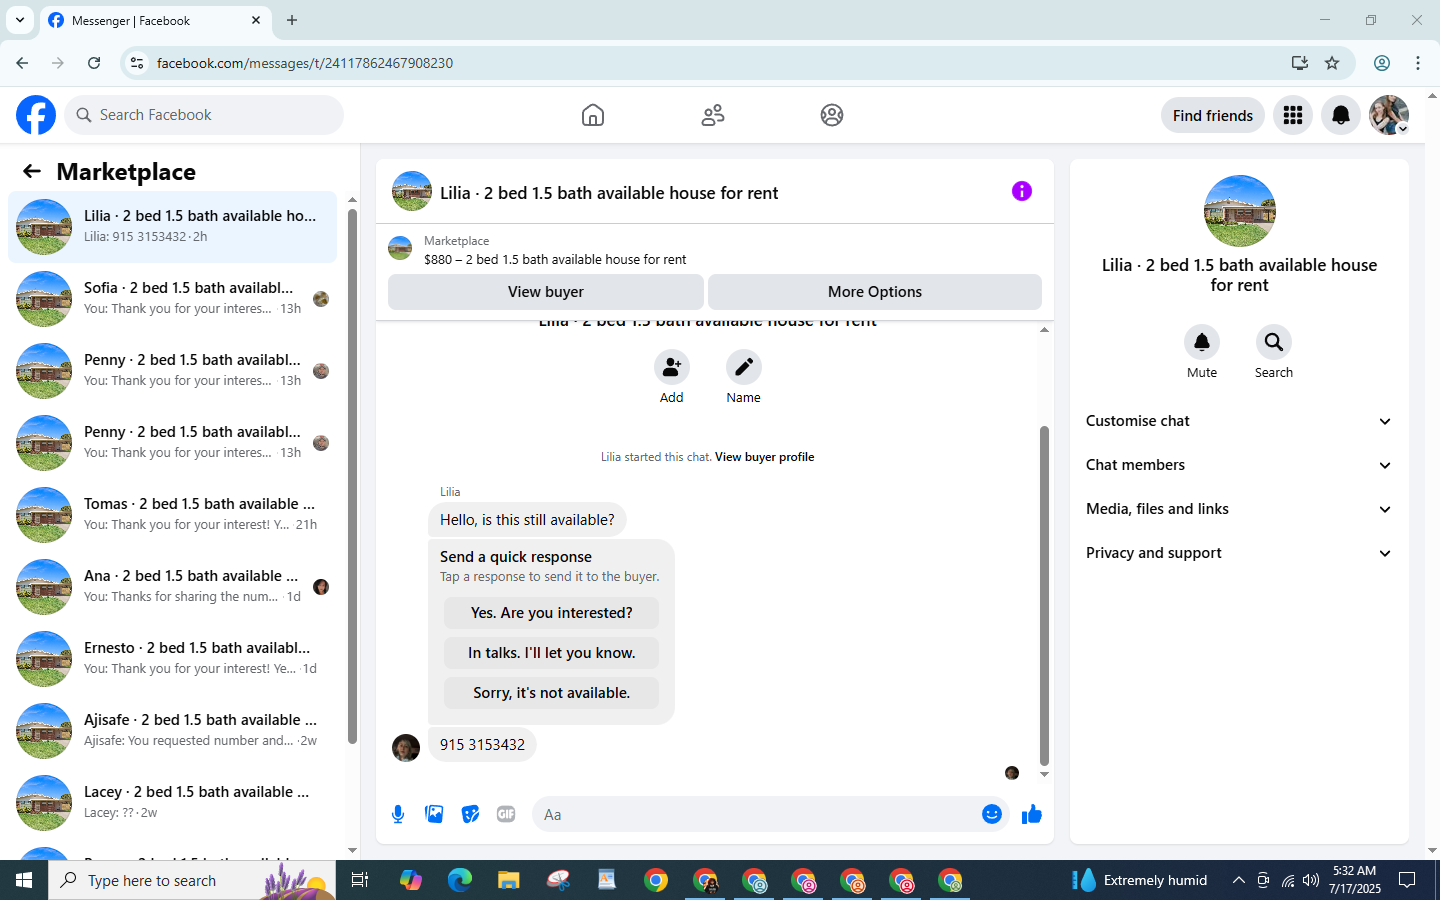Open Sofia's rental conversation

click(x=172, y=298)
